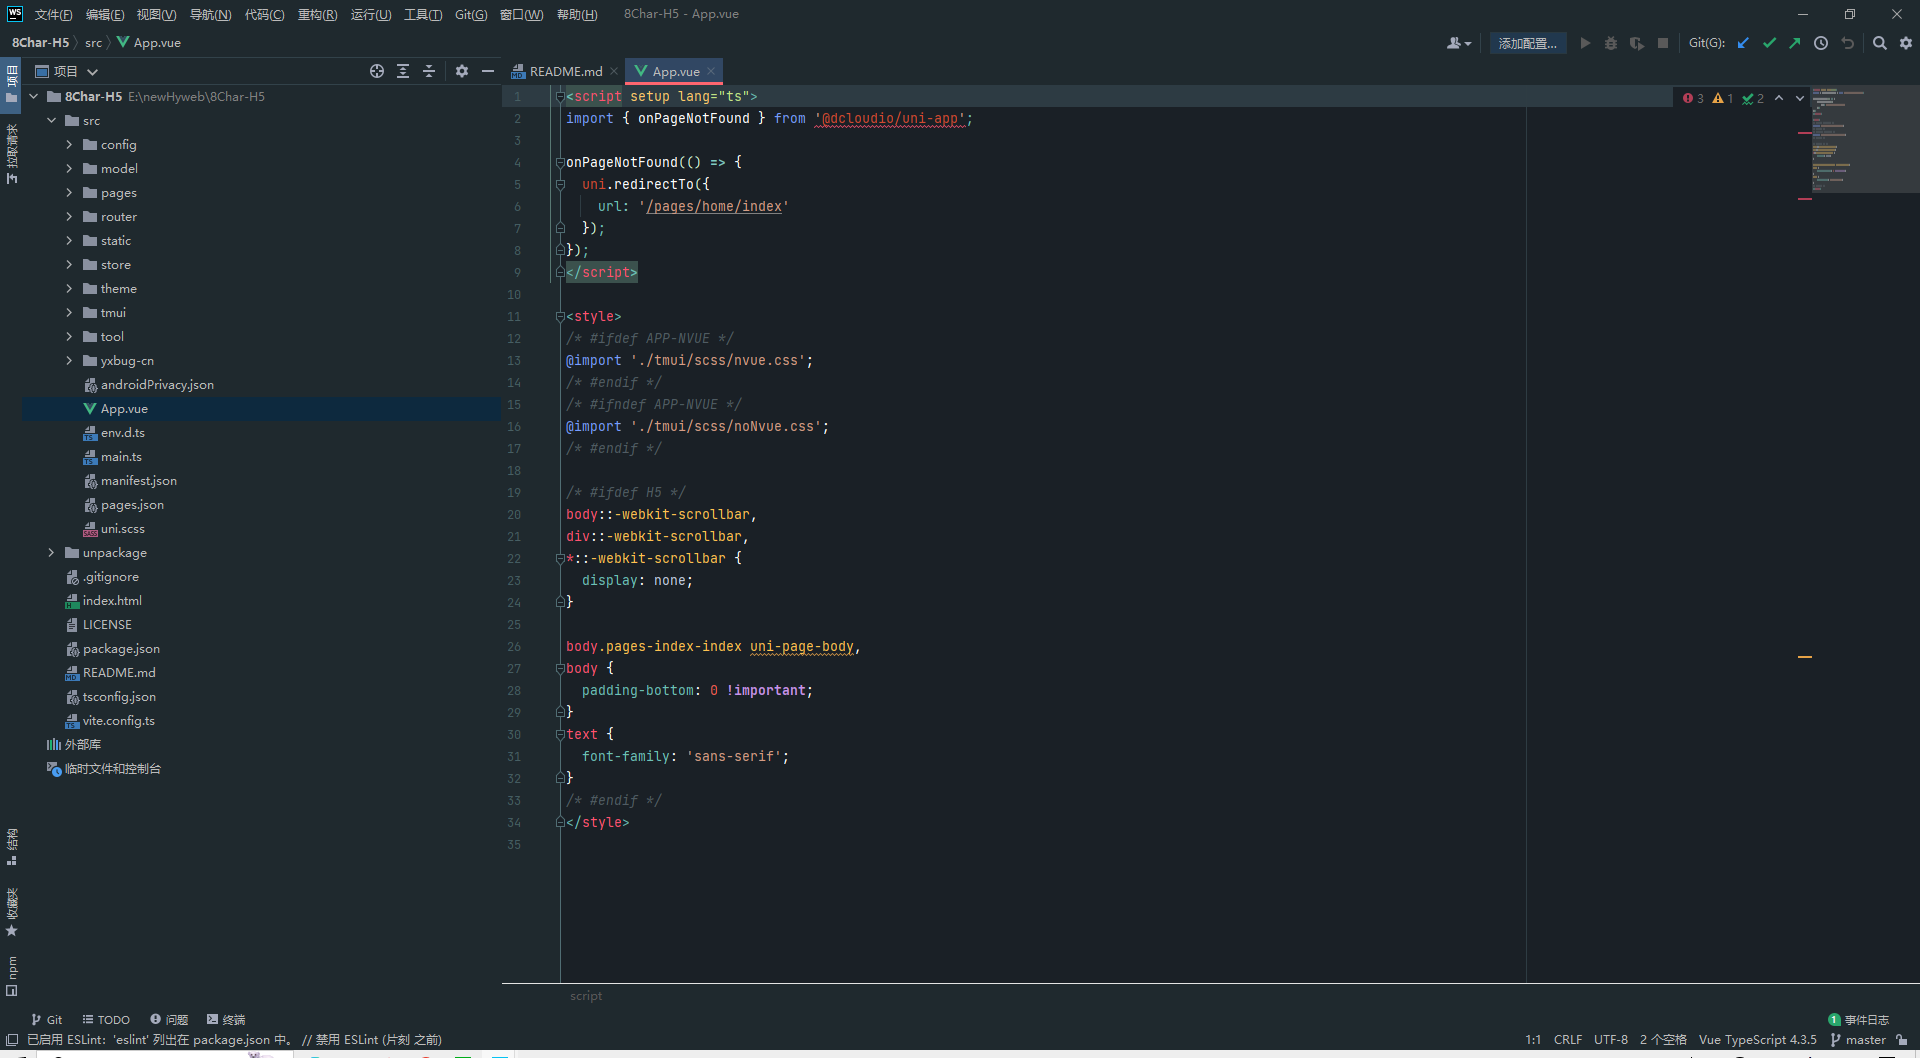Click the errors count indicator
This screenshot has height=1058, width=1920.
coord(1694,98)
